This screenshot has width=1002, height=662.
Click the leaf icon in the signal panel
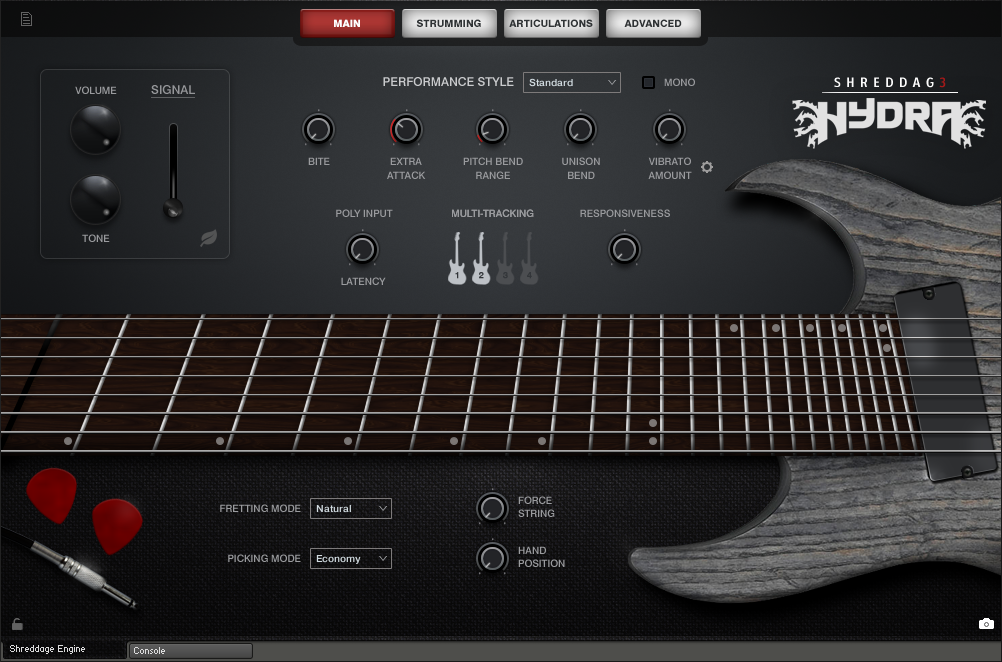point(209,237)
